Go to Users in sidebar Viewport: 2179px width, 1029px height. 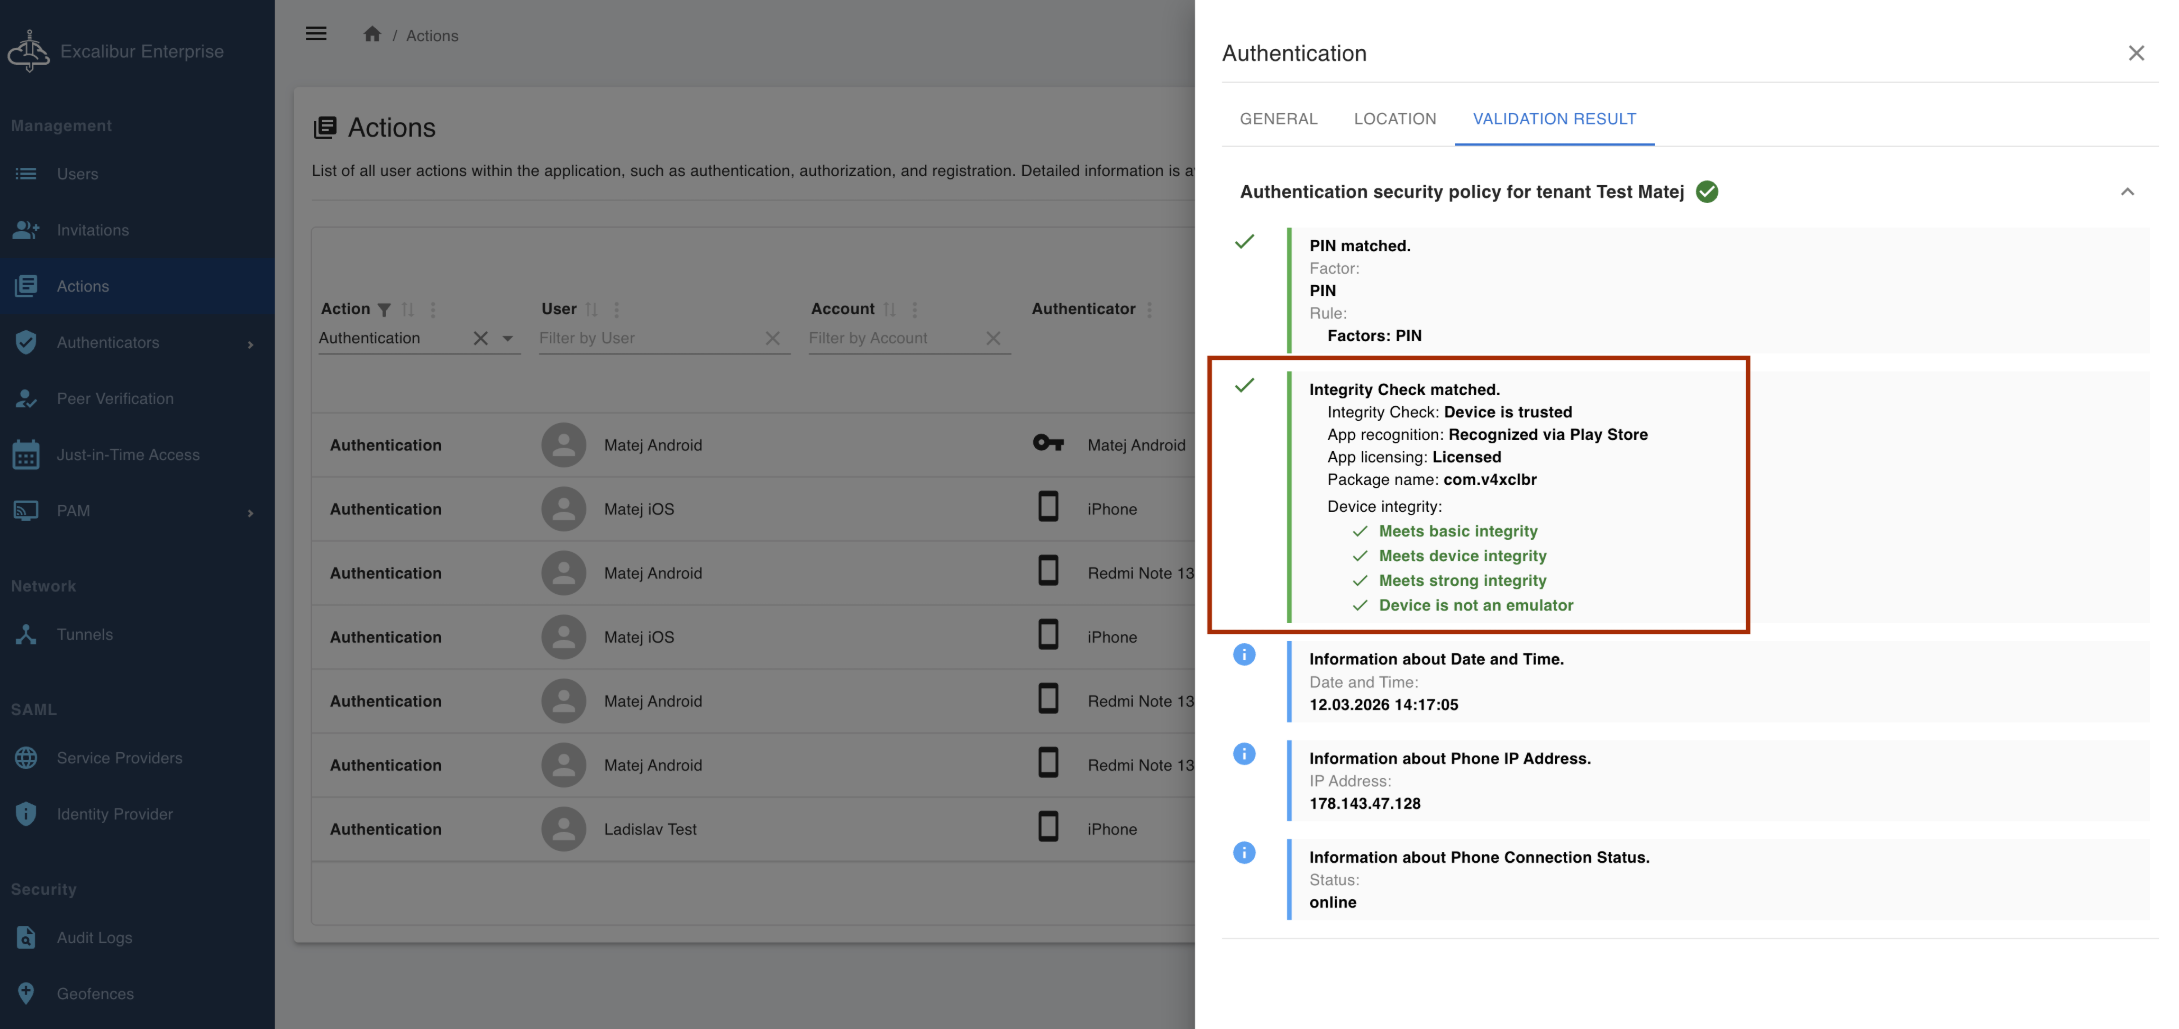77,174
